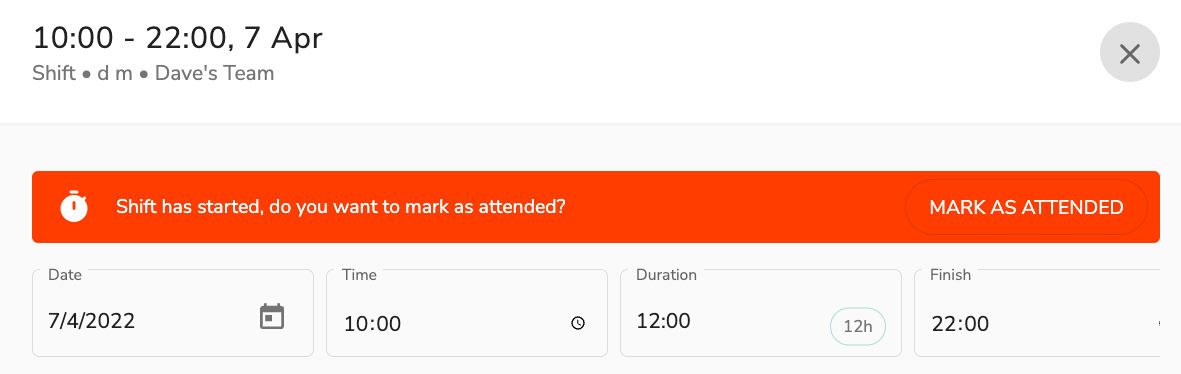Click the "d m" name in subtitle
The image size is (1181, 374).
115,74
